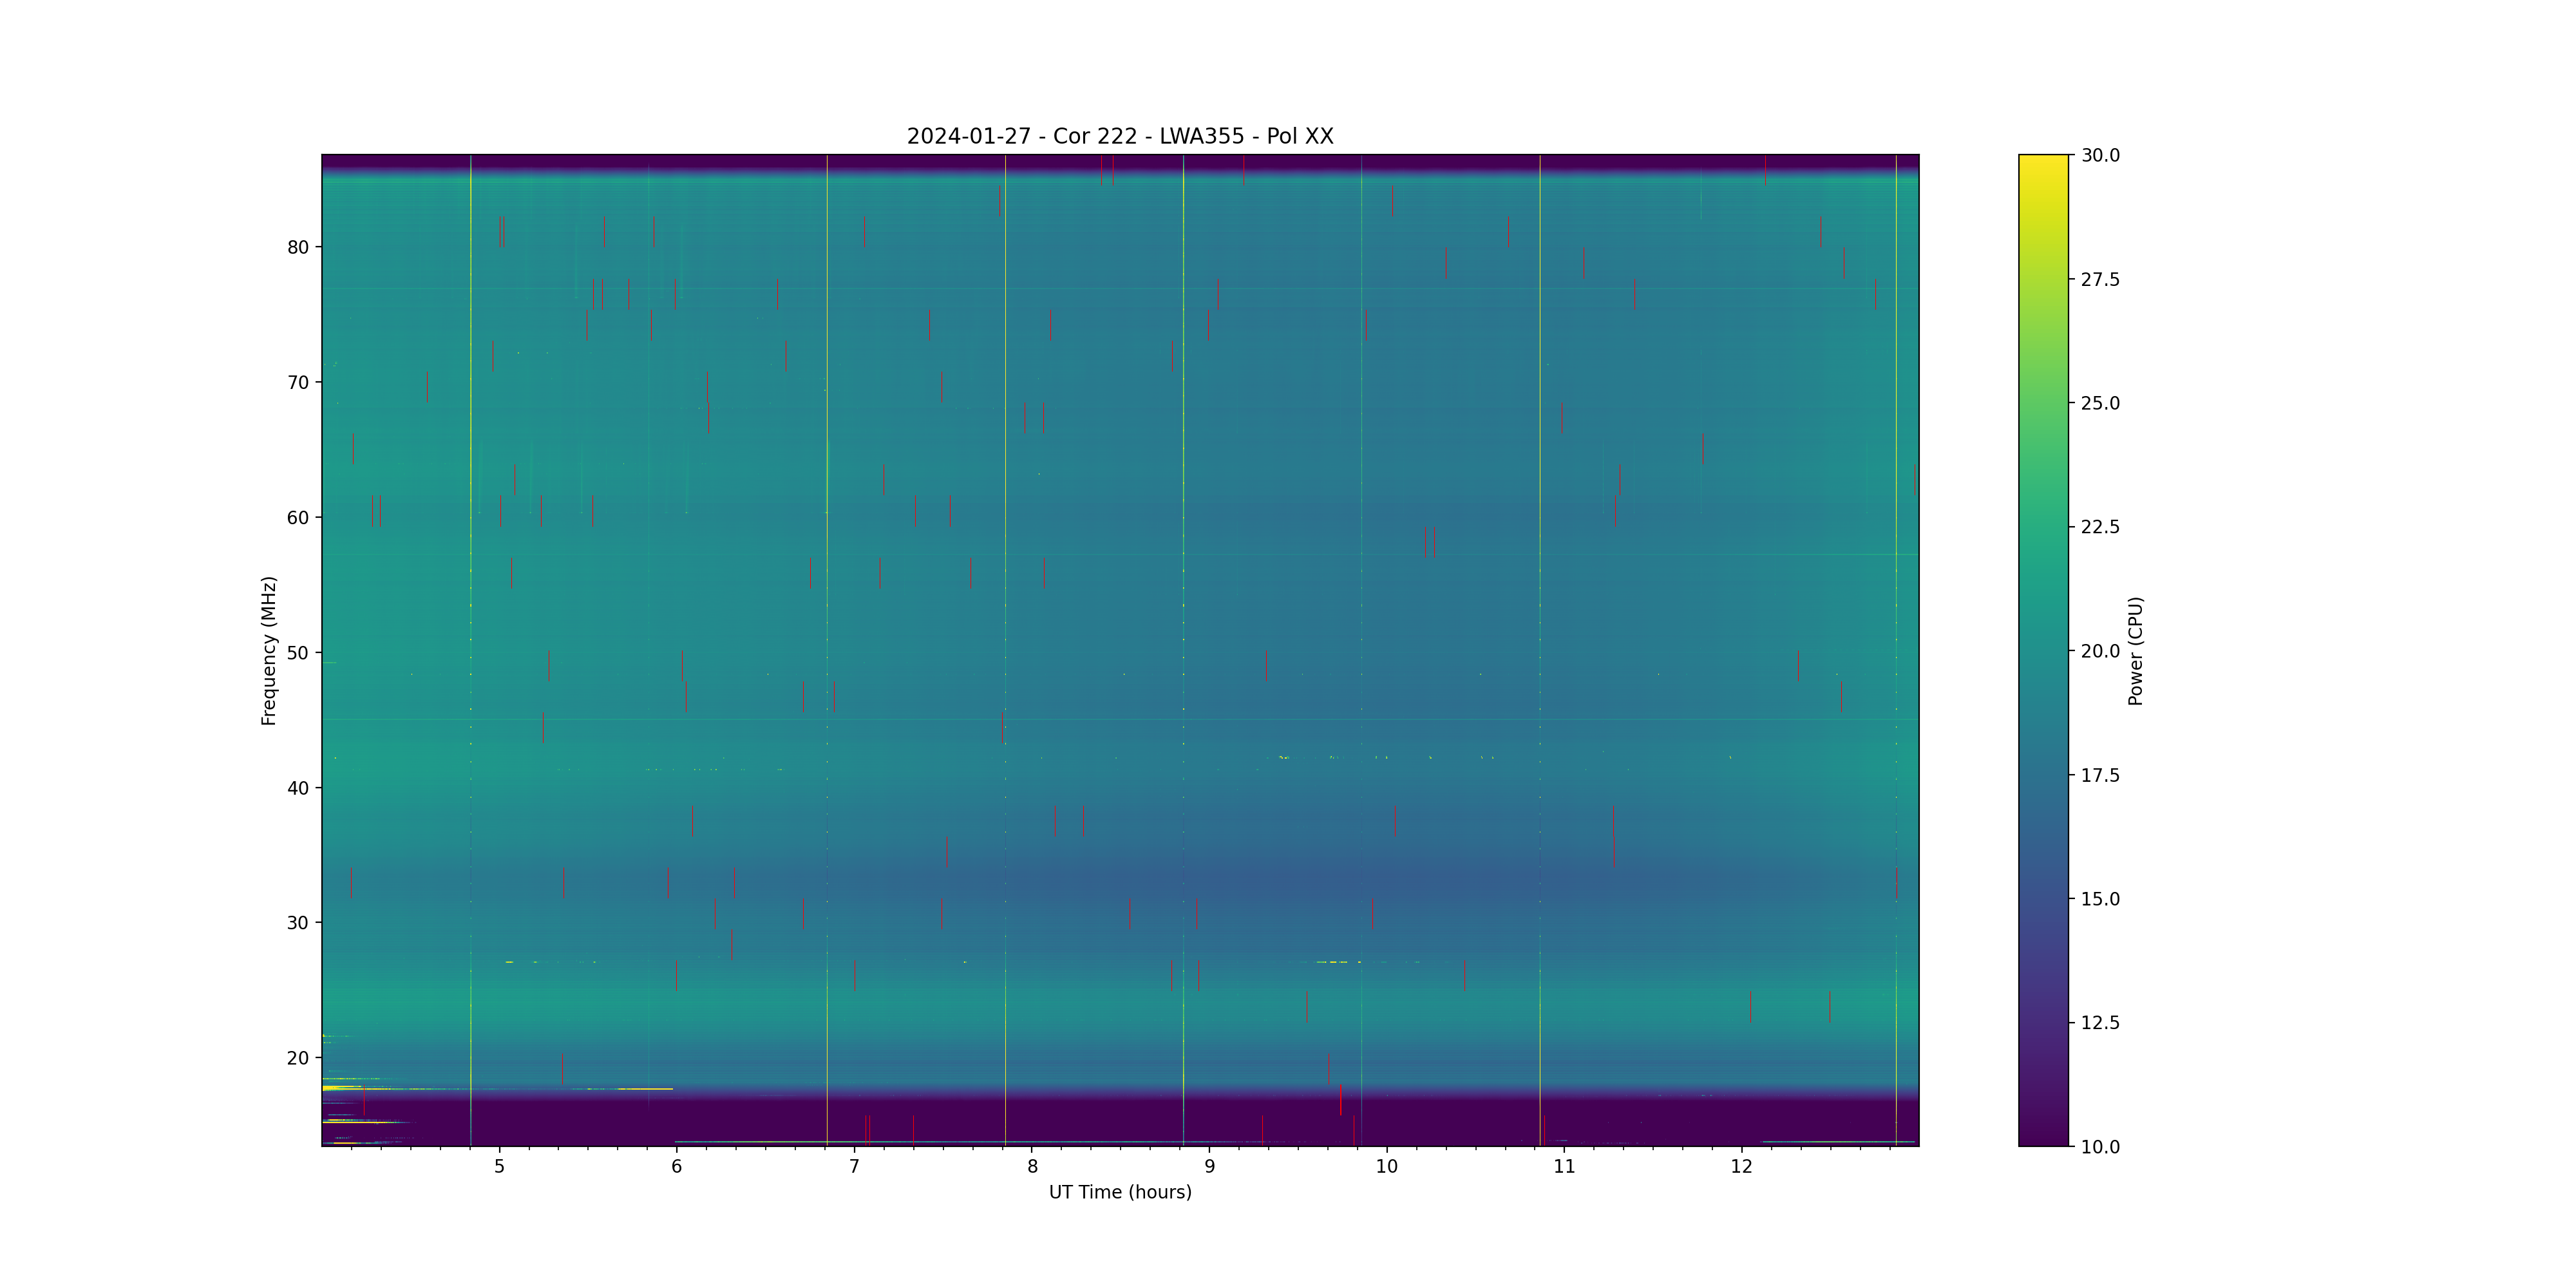2576x1288 pixels.
Task: Click the 80 tick label on frequency axis
Action: point(298,247)
